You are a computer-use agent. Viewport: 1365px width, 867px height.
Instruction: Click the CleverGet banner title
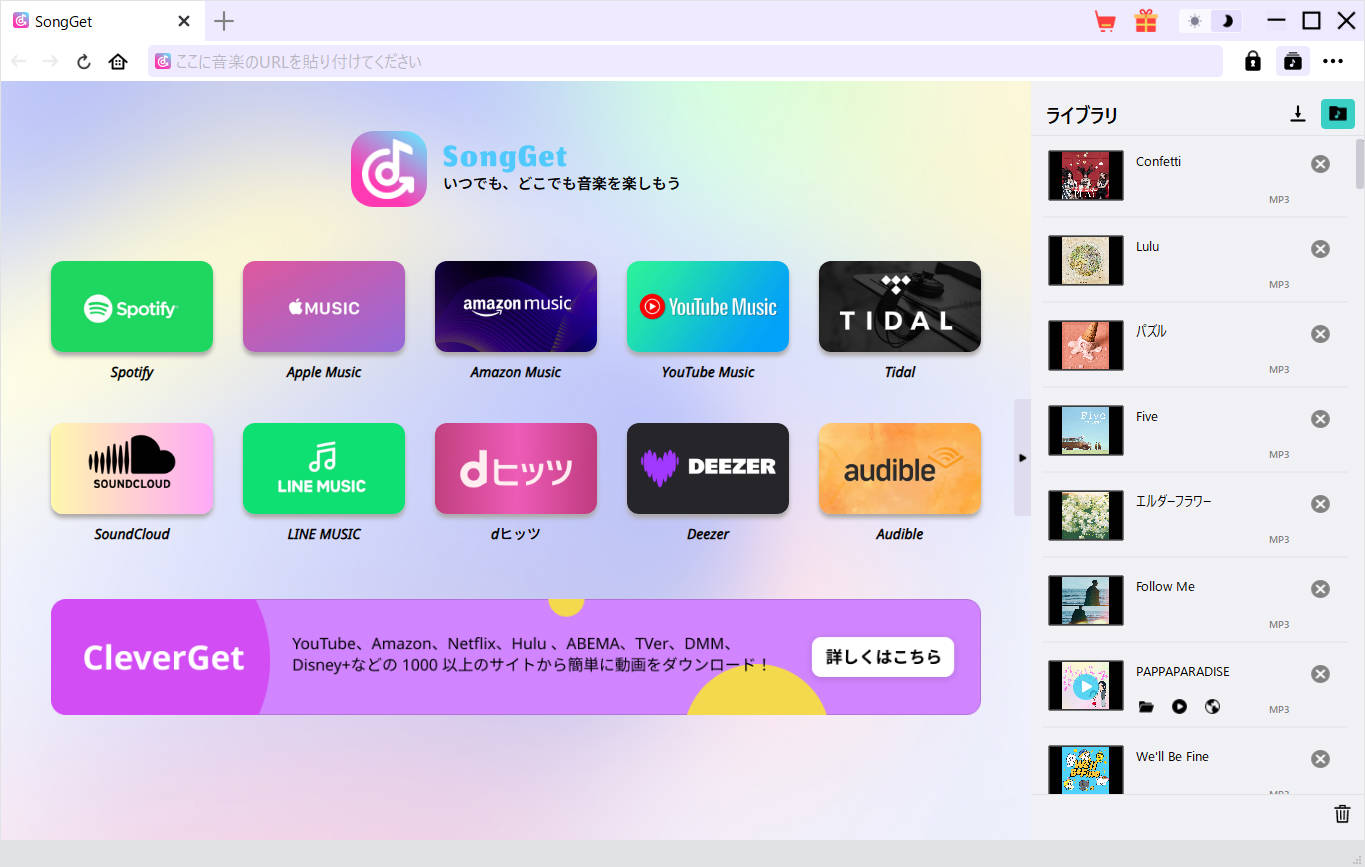click(x=164, y=657)
